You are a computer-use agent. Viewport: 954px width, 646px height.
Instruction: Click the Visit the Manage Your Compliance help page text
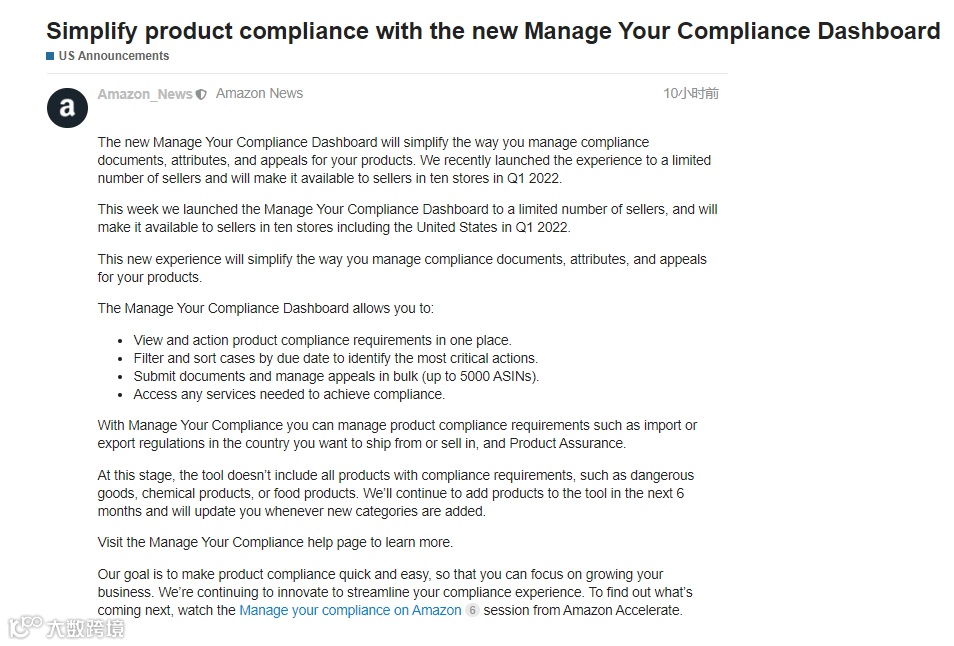point(275,542)
